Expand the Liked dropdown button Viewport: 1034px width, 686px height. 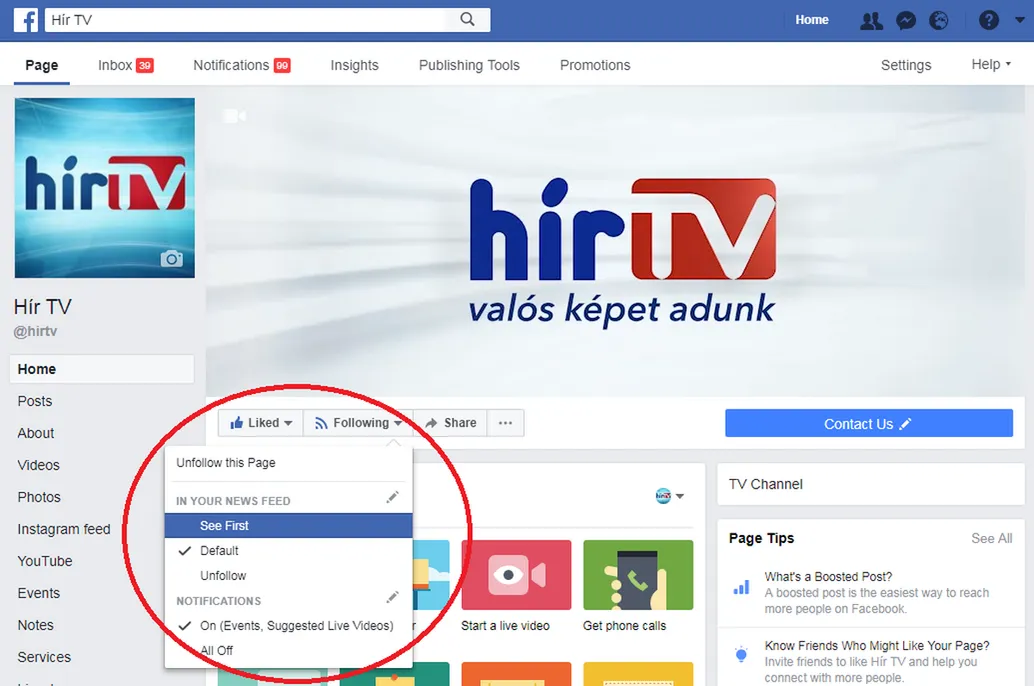(x=260, y=423)
